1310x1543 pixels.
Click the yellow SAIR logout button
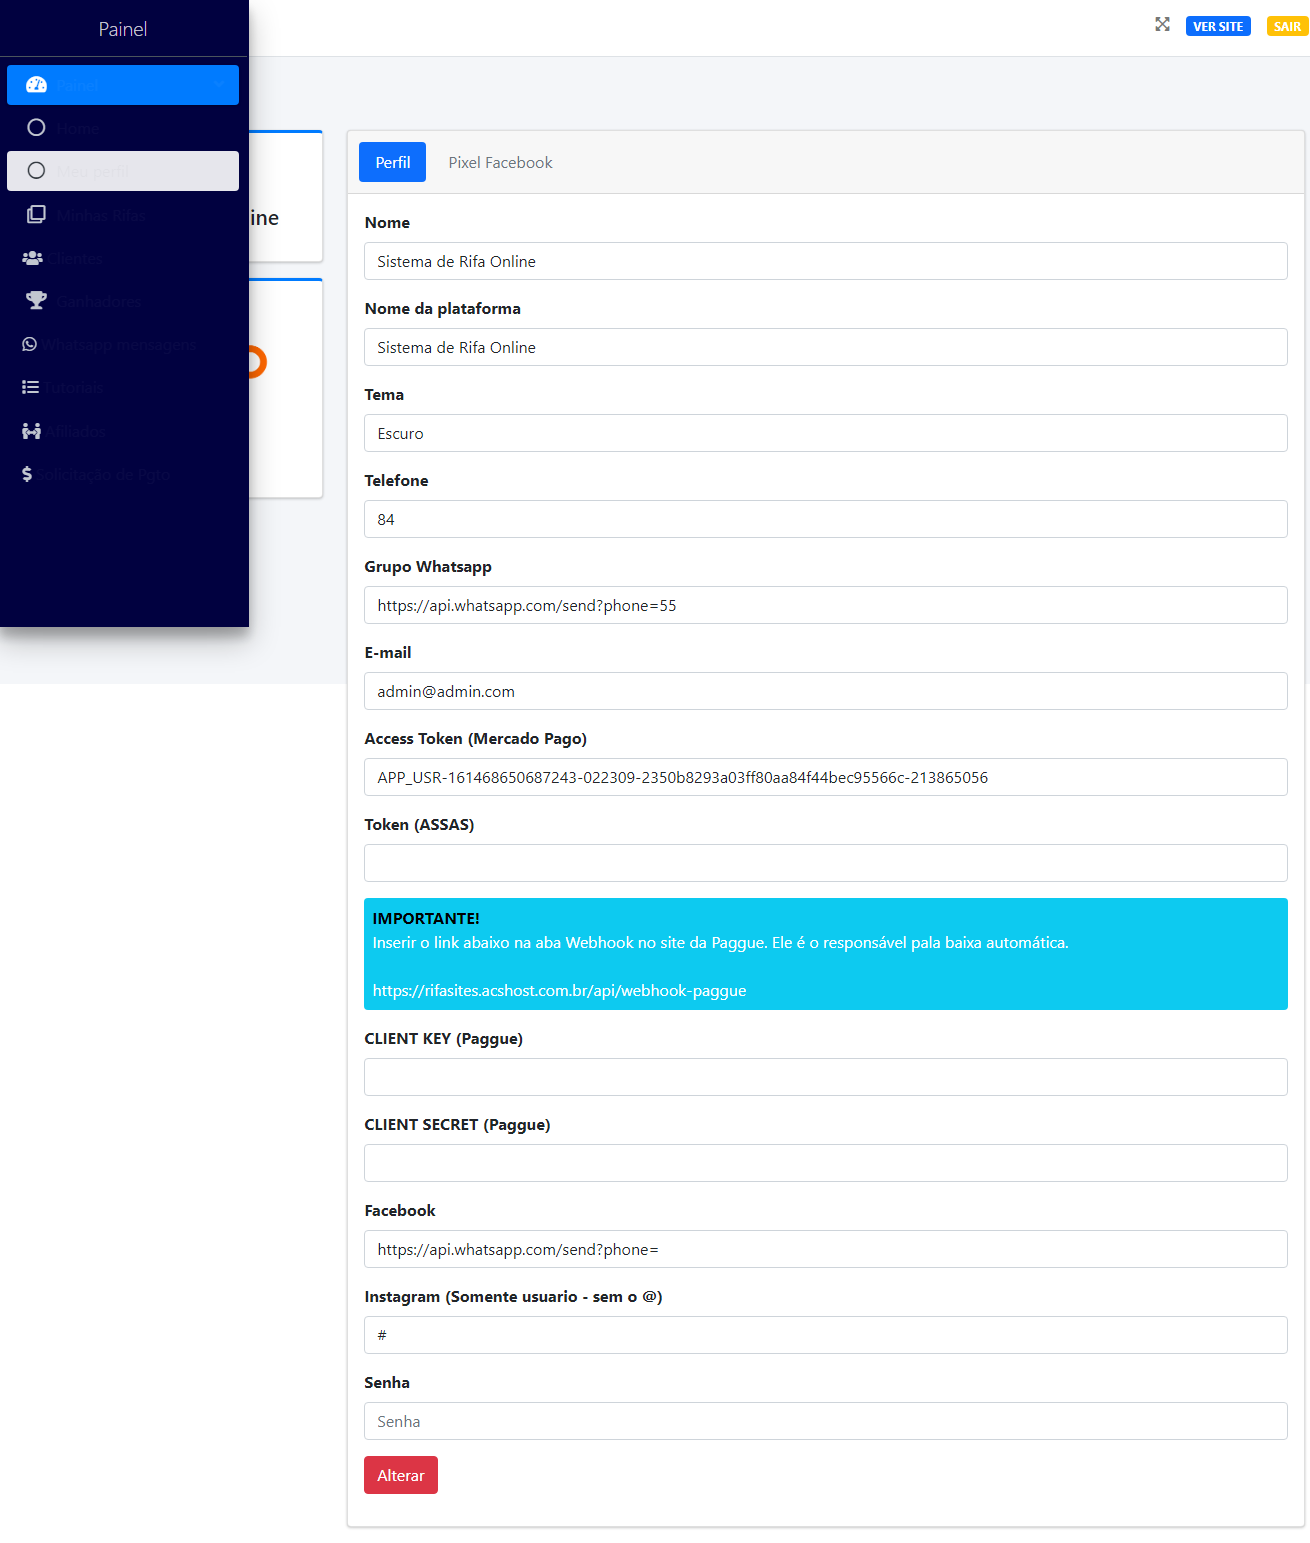pos(1287,26)
